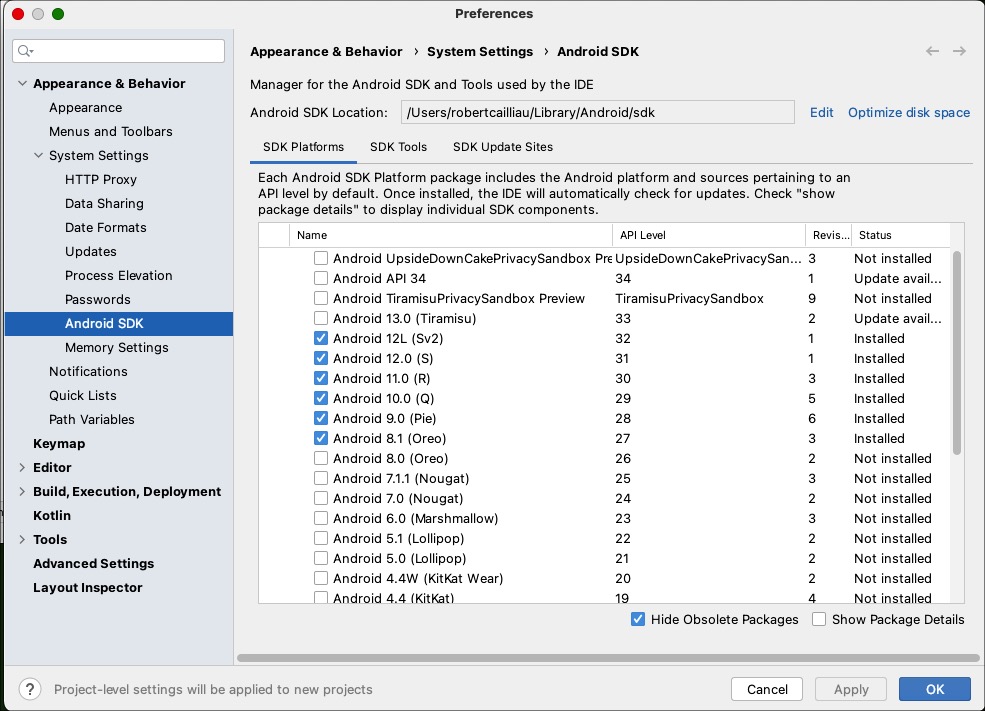Expand Build, Execution, Deployment section
The image size is (985, 711).
click(x=23, y=491)
